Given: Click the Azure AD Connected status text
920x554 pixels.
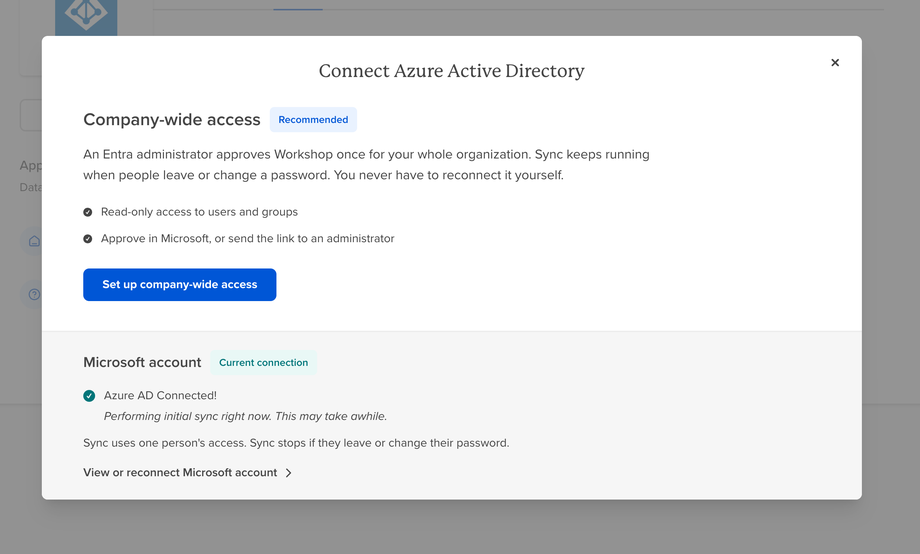Looking at the screenshot, I should 160,396.
